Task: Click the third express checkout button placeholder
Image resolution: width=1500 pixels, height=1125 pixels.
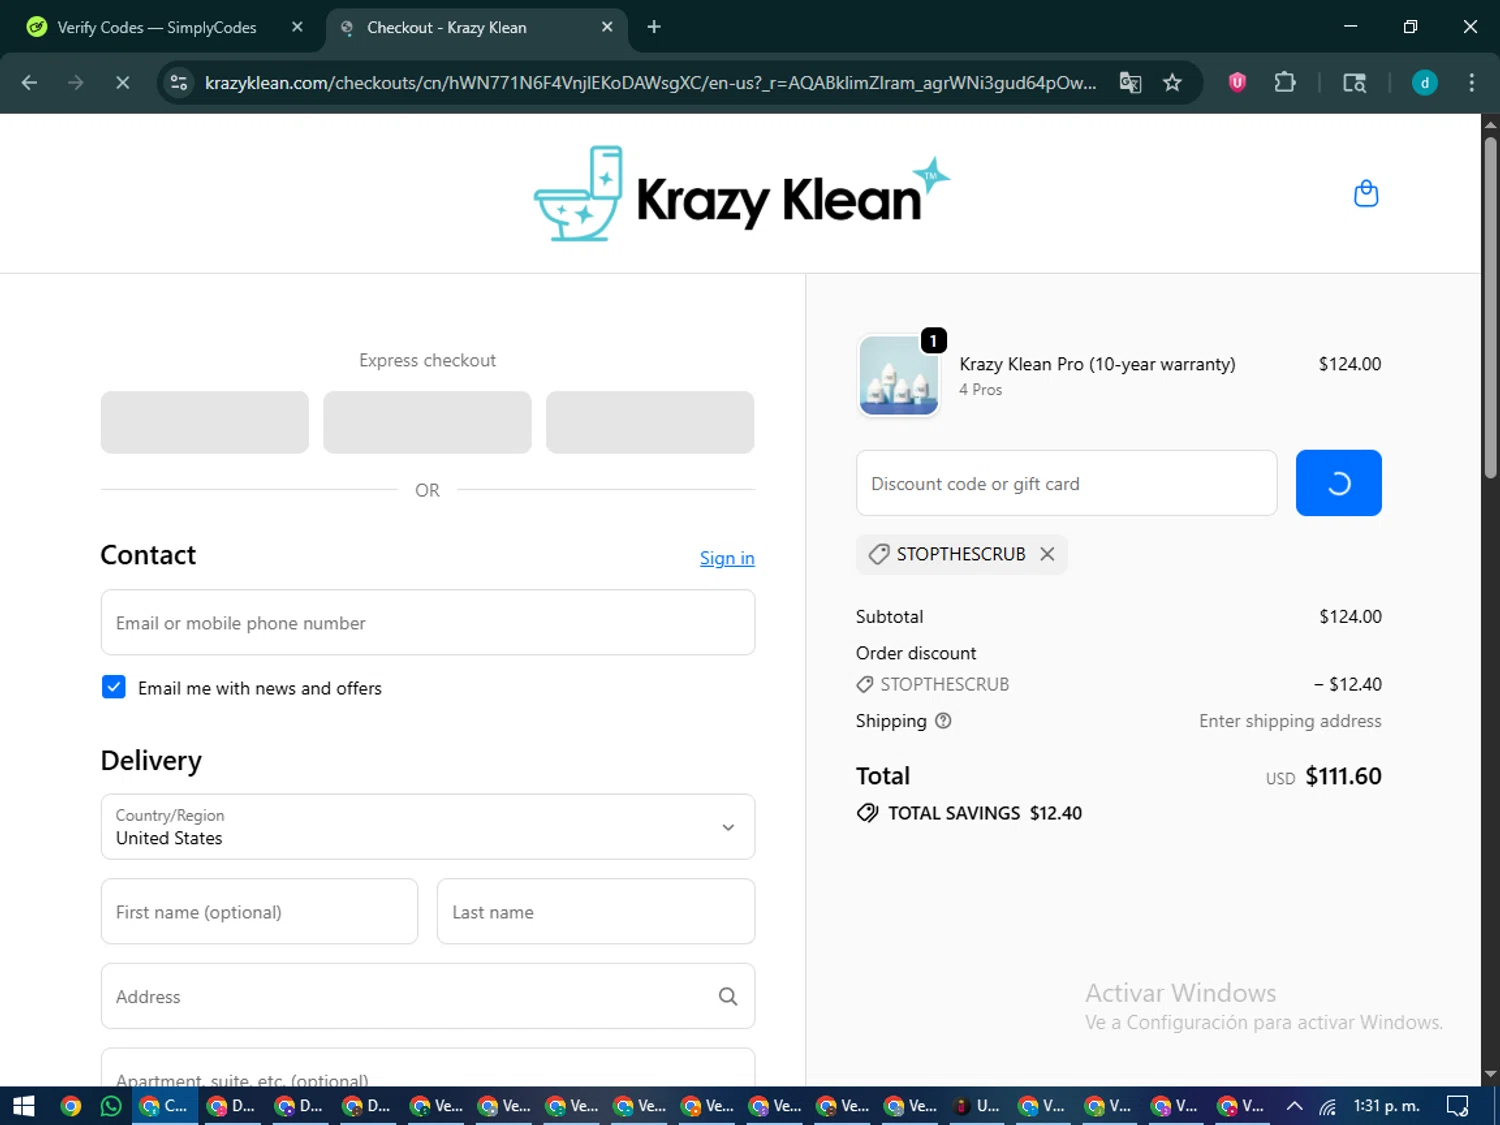Action: tap(650, 422)
